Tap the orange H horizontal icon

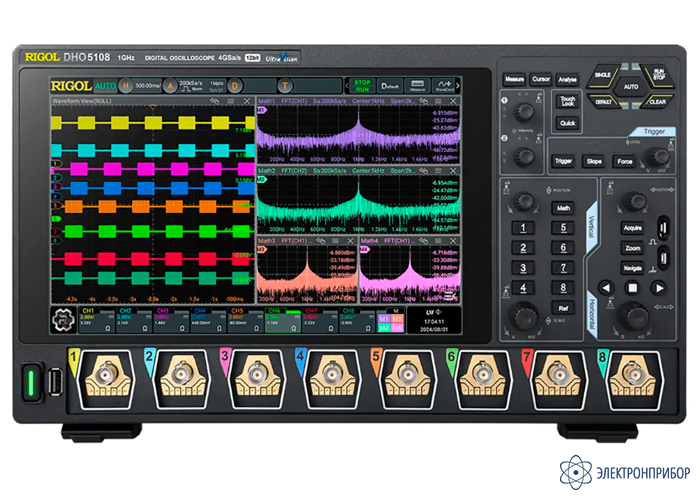pyautogui.click(x=126, y=85)
